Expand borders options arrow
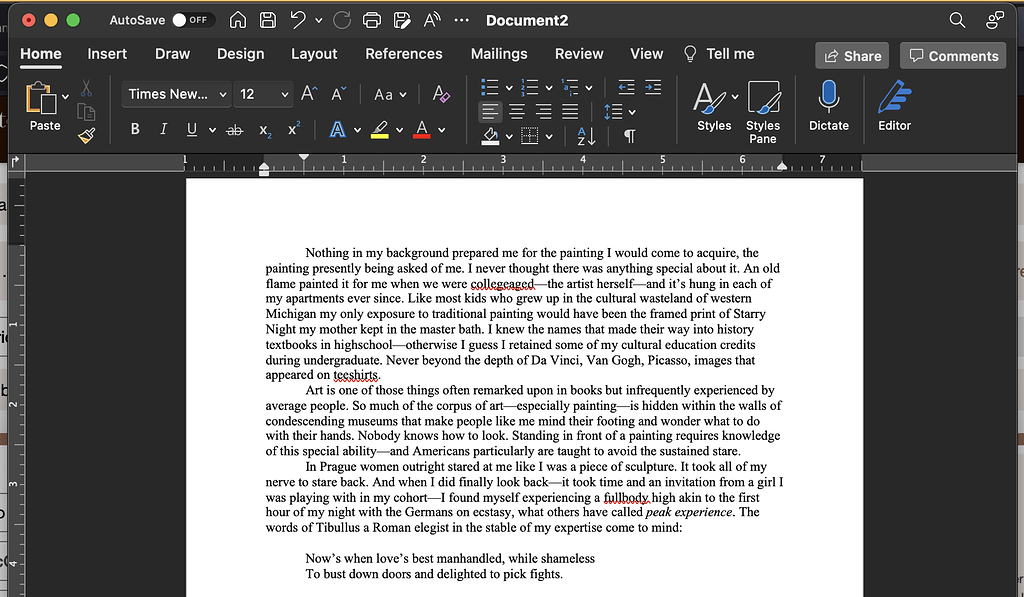Image resolution: width=1024 pixels, height=597 pixels. [549, 137]
